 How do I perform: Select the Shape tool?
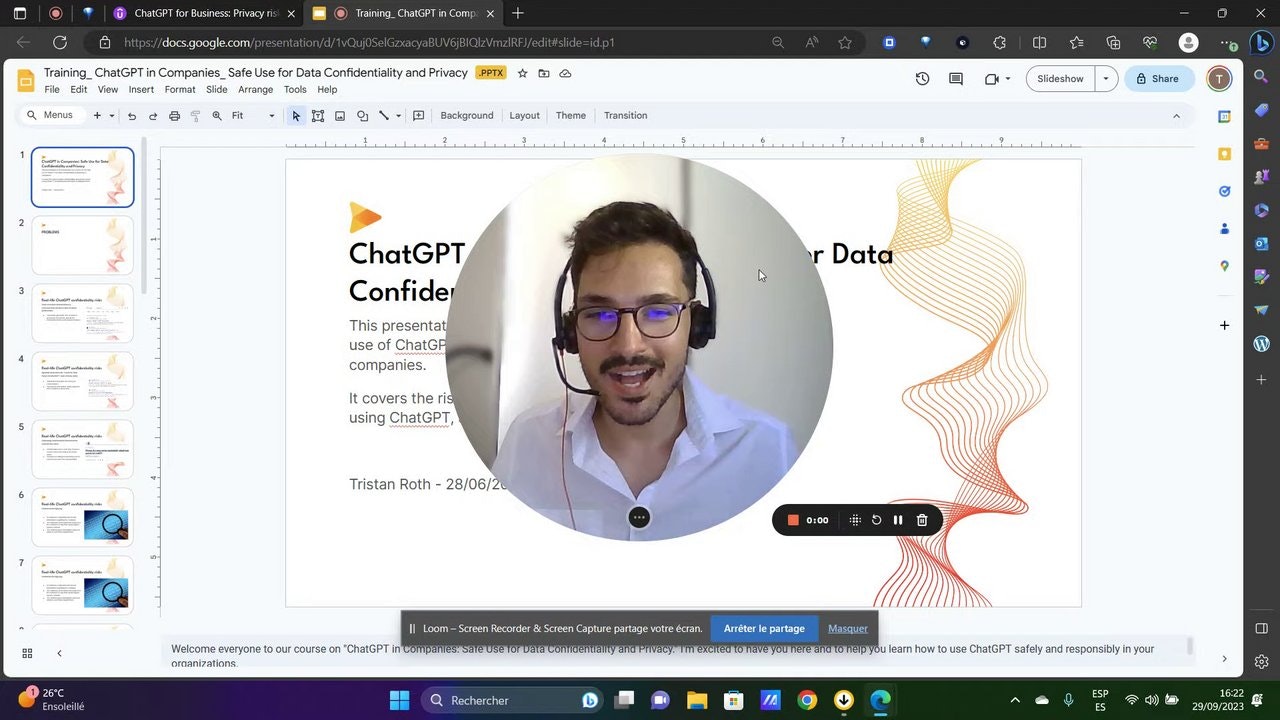tap(362, 115)
